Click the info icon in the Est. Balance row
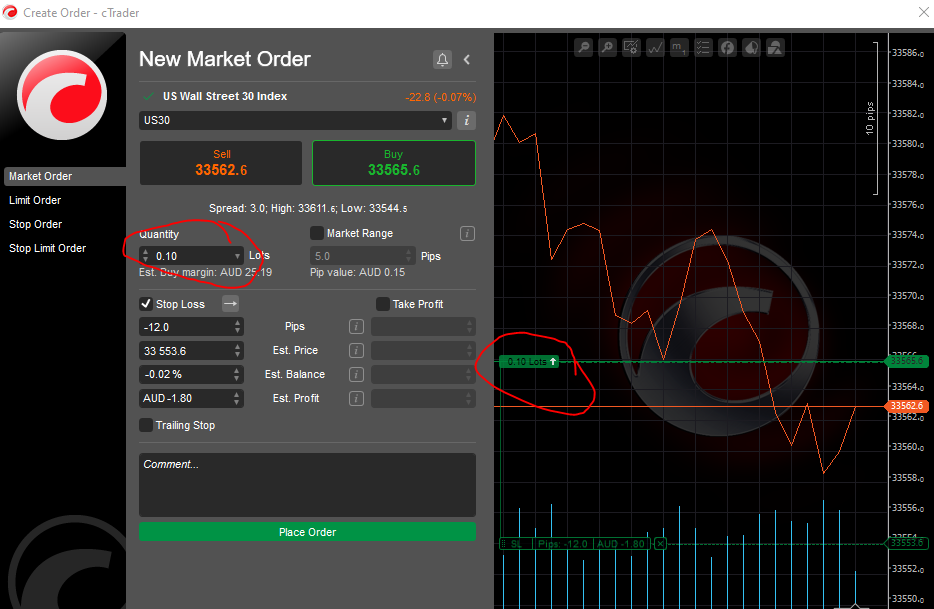The width and height of the screenshot is (934, 609). [356, 374]
